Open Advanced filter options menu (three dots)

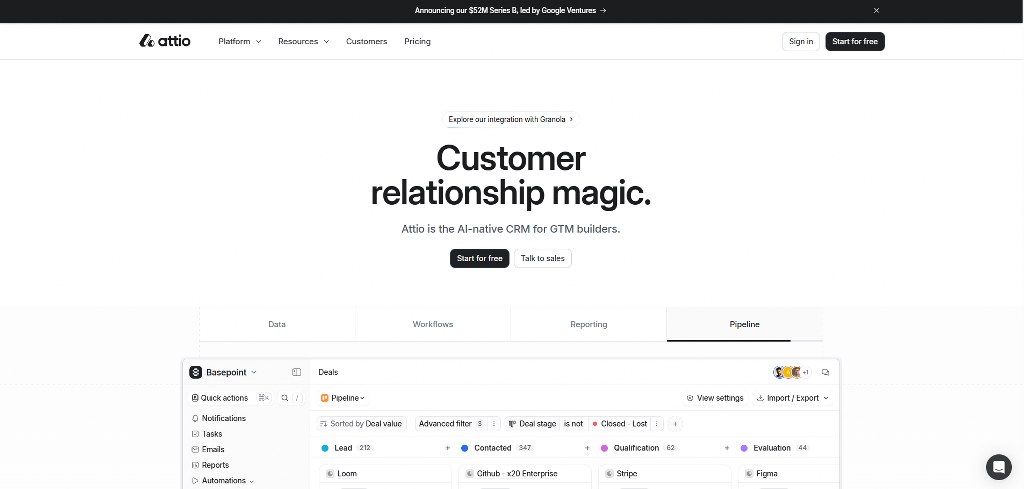point(494,424)
